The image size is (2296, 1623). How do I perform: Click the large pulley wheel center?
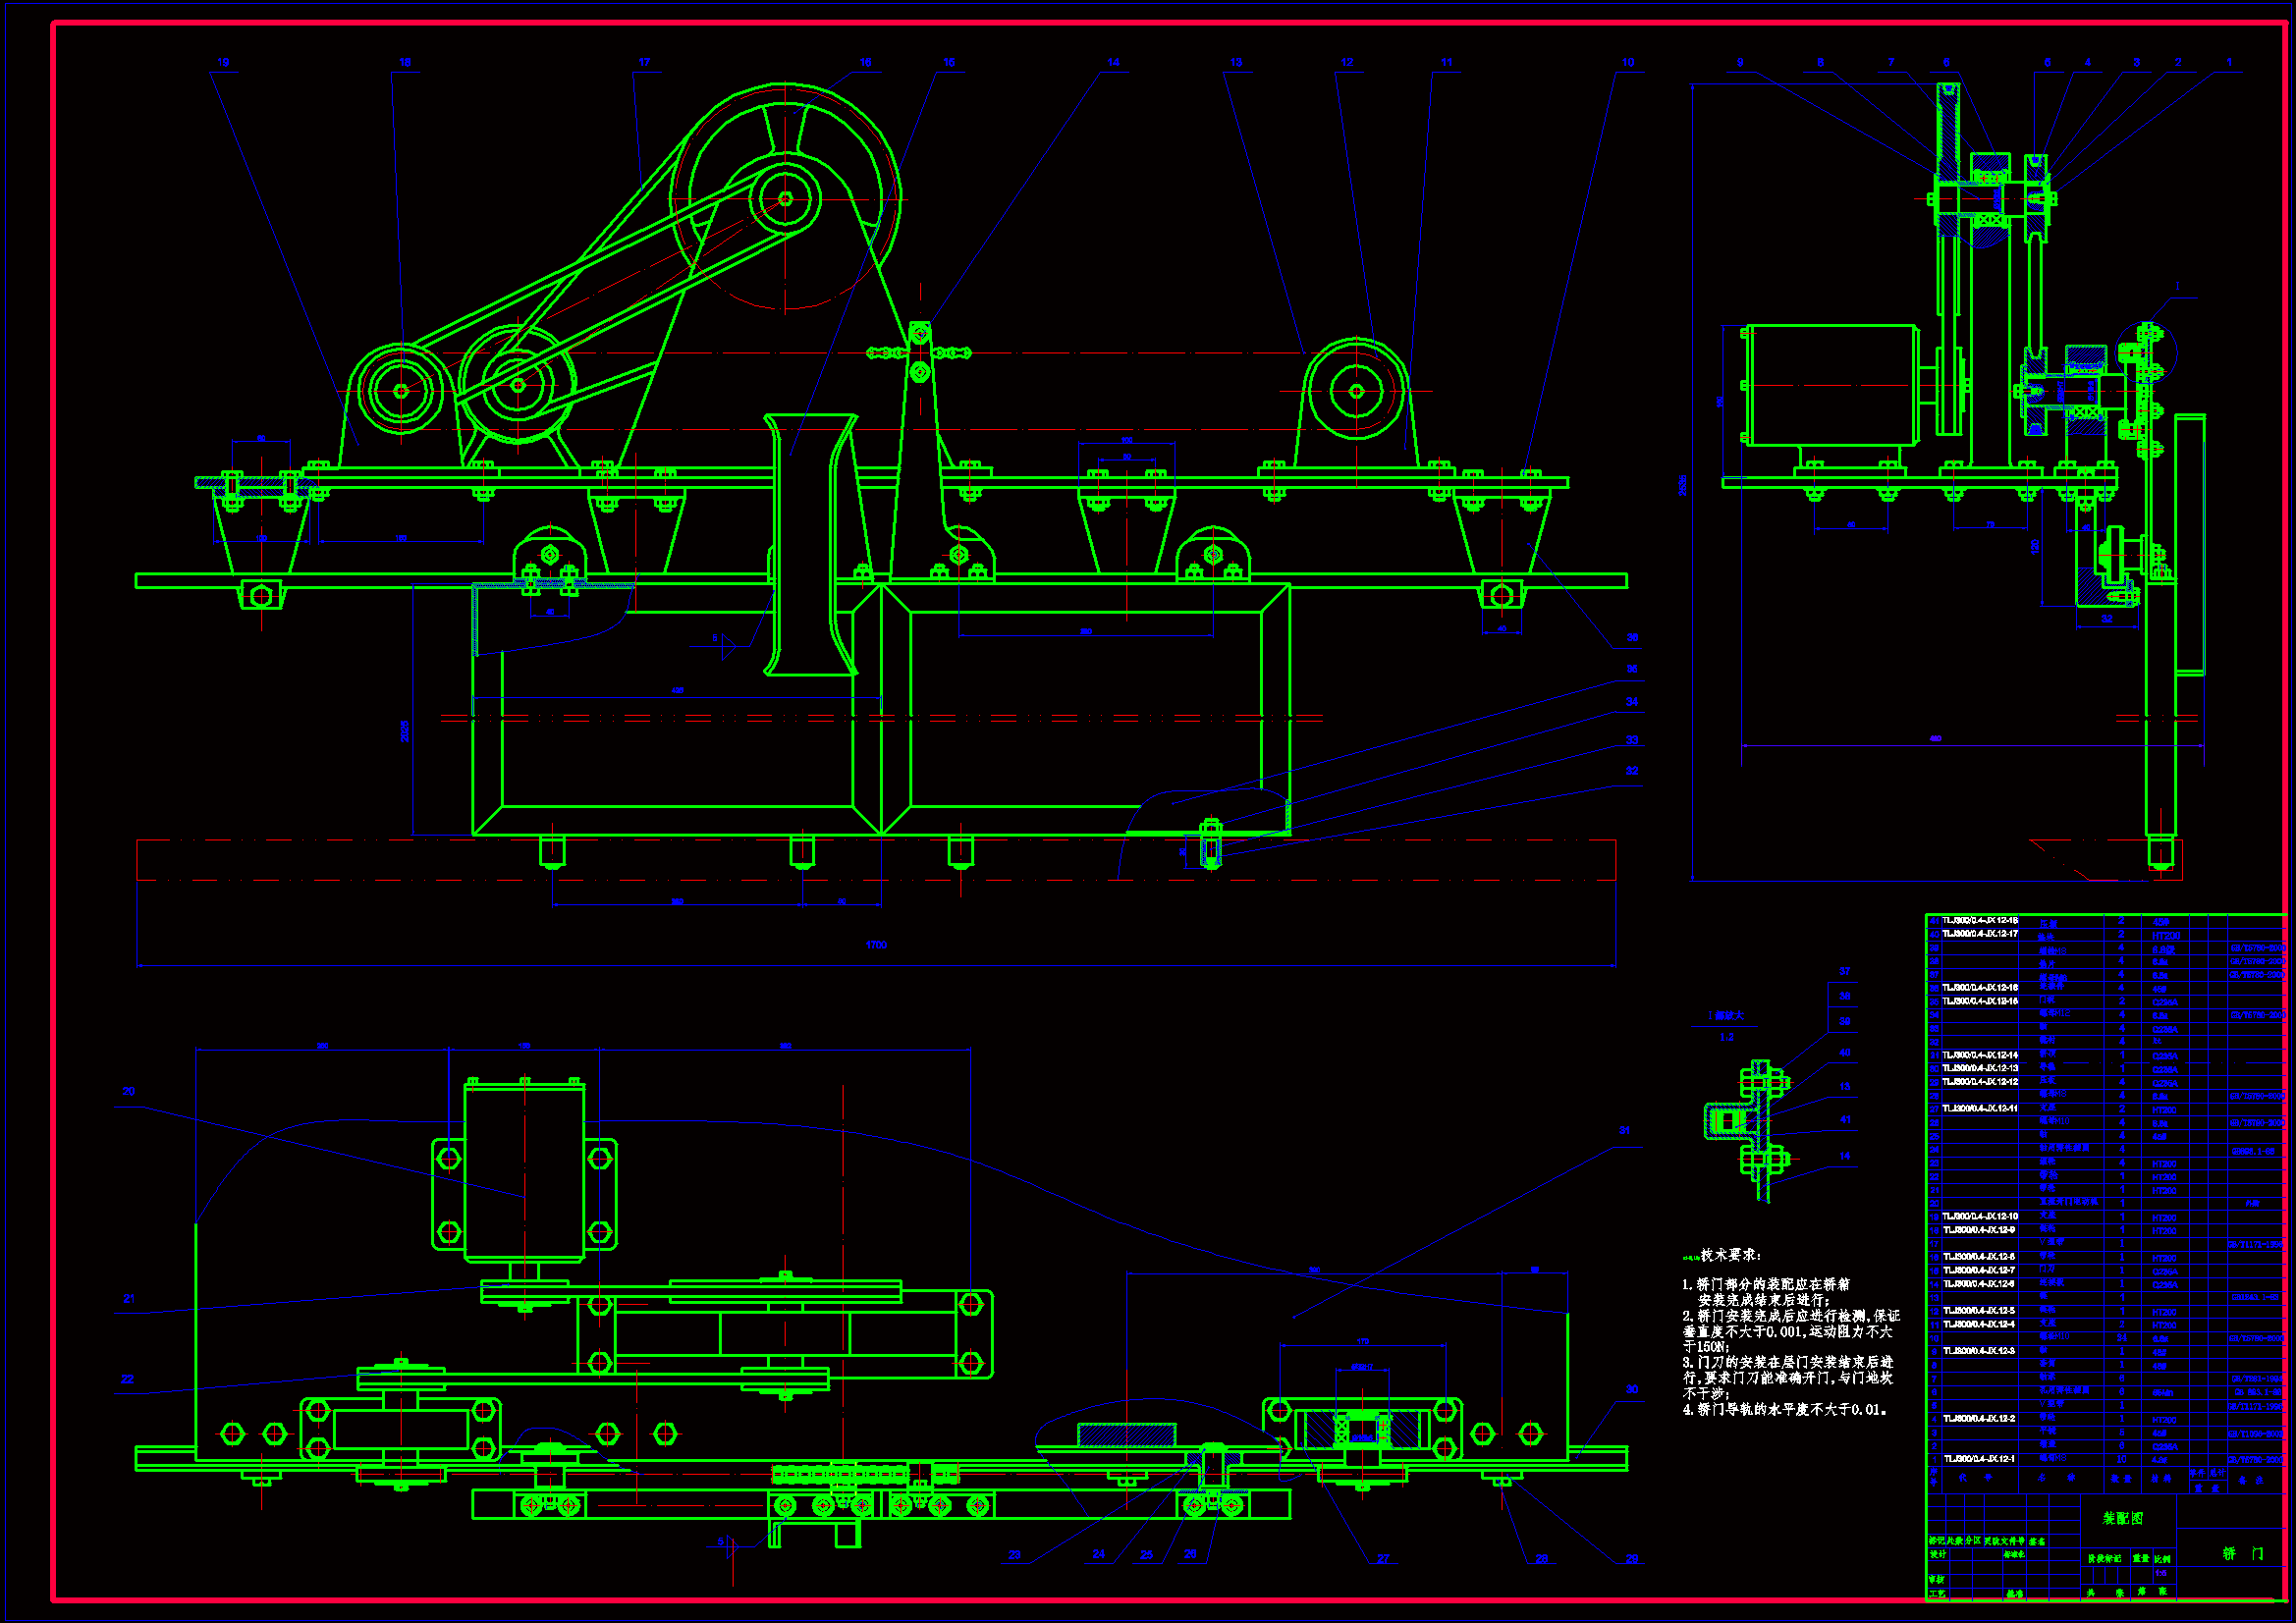point(785,198)
